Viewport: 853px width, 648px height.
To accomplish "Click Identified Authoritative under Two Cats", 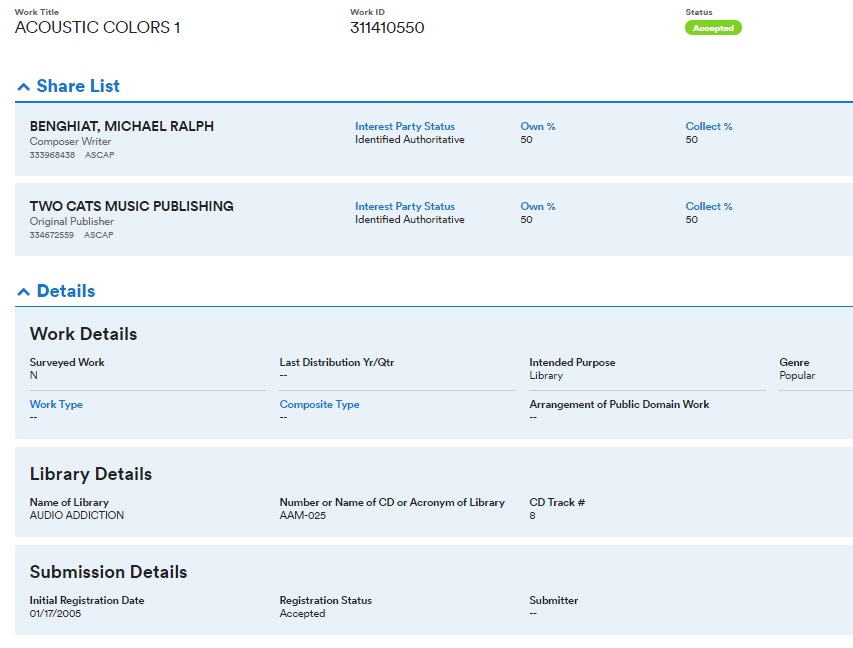I will click(410, 219).
